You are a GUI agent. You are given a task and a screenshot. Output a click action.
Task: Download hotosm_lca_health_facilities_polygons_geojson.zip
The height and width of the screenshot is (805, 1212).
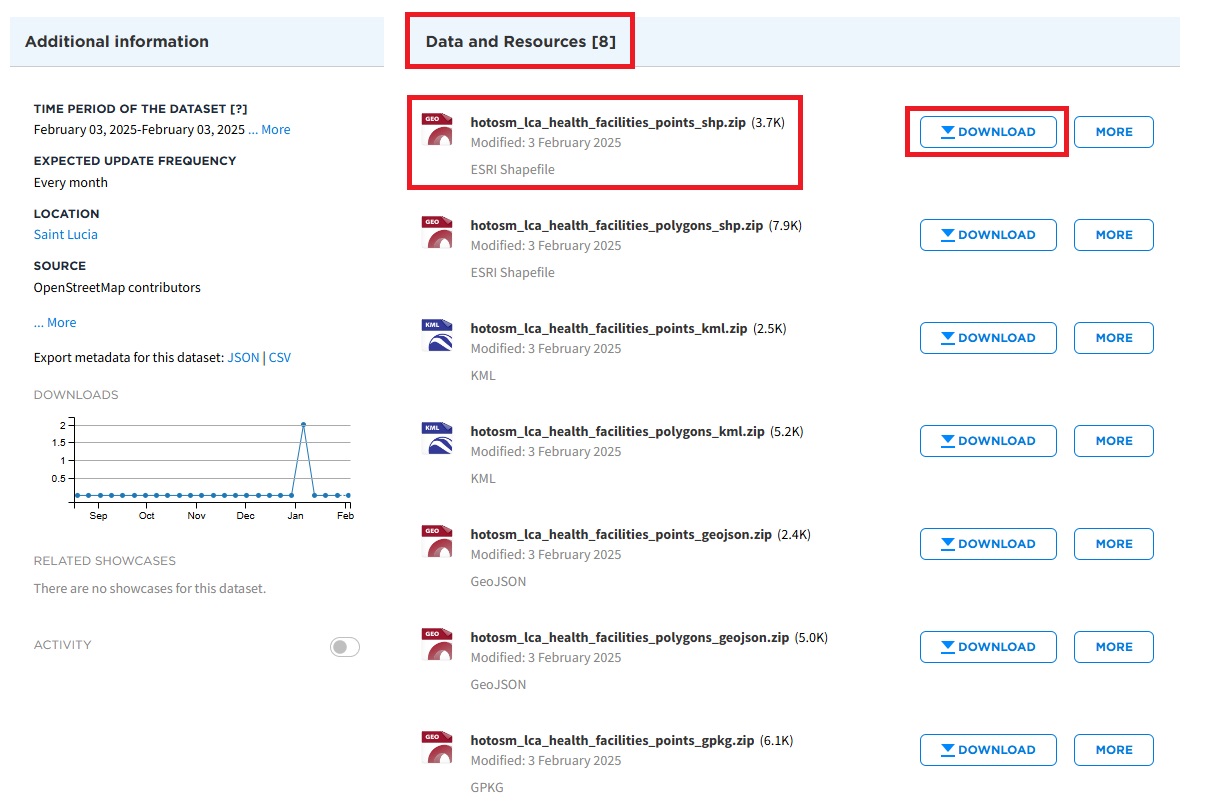point(988,647)
